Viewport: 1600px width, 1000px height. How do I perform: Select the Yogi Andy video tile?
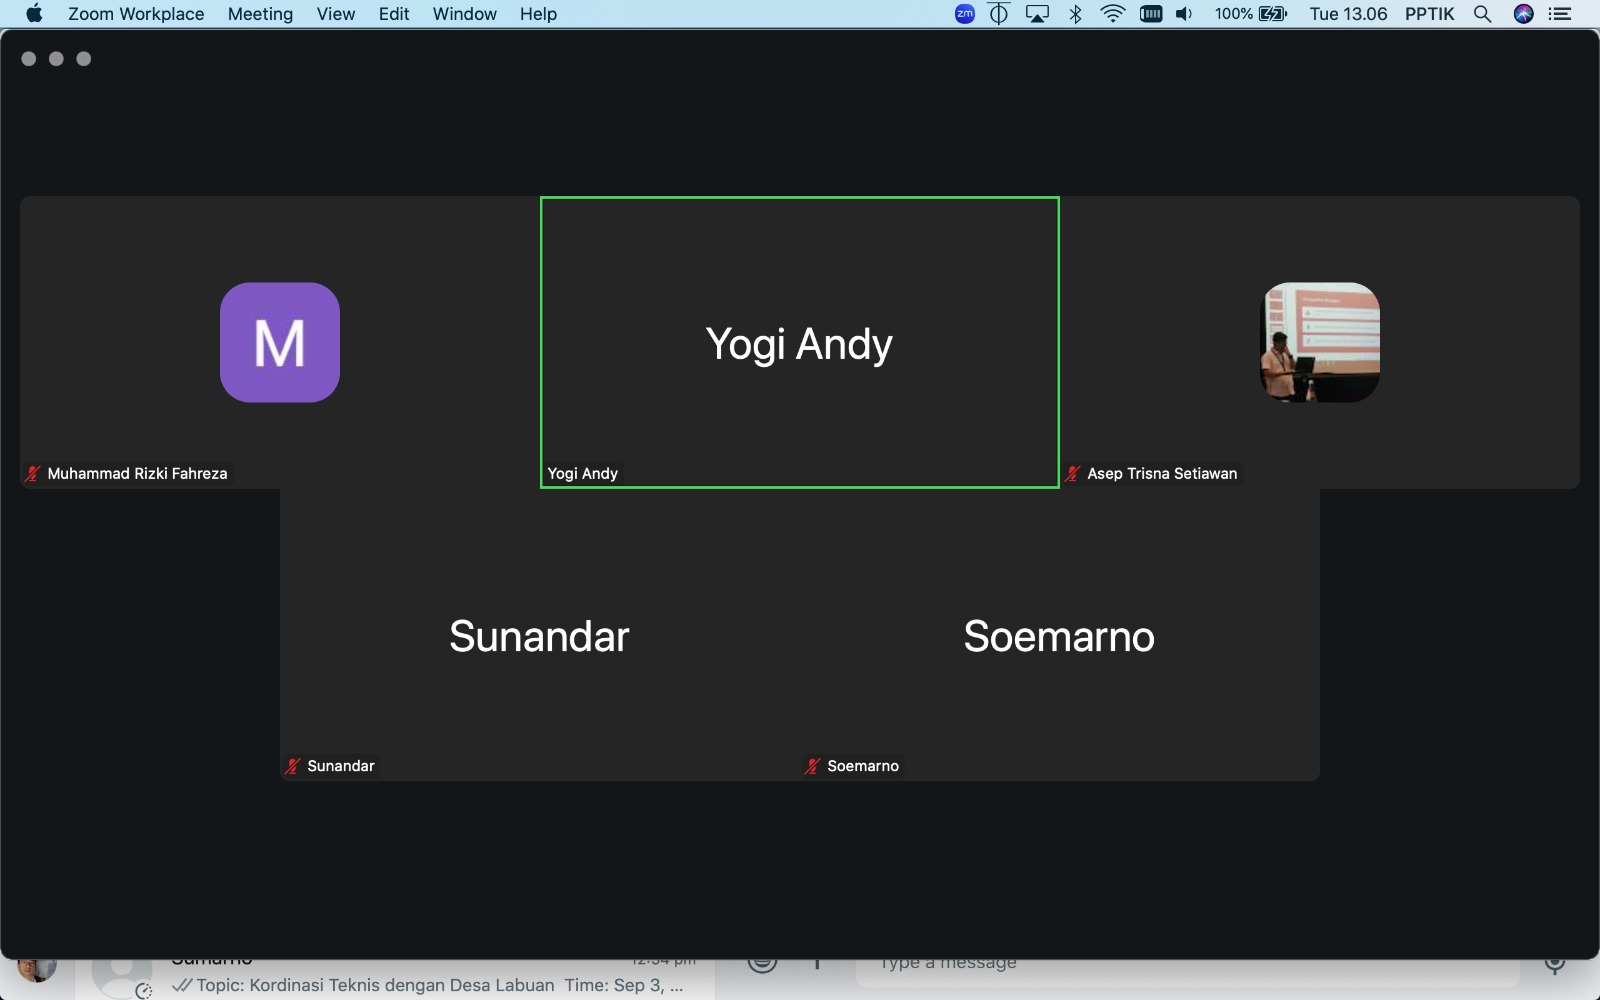[800, 342]
